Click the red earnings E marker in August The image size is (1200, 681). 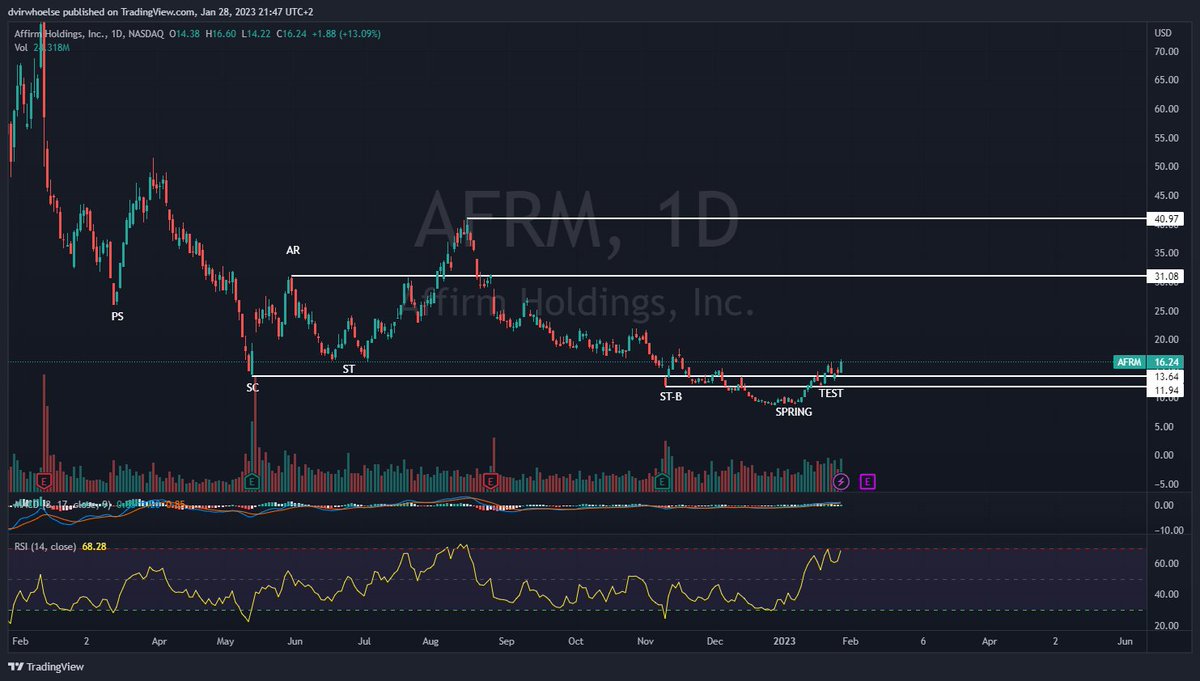490,482
